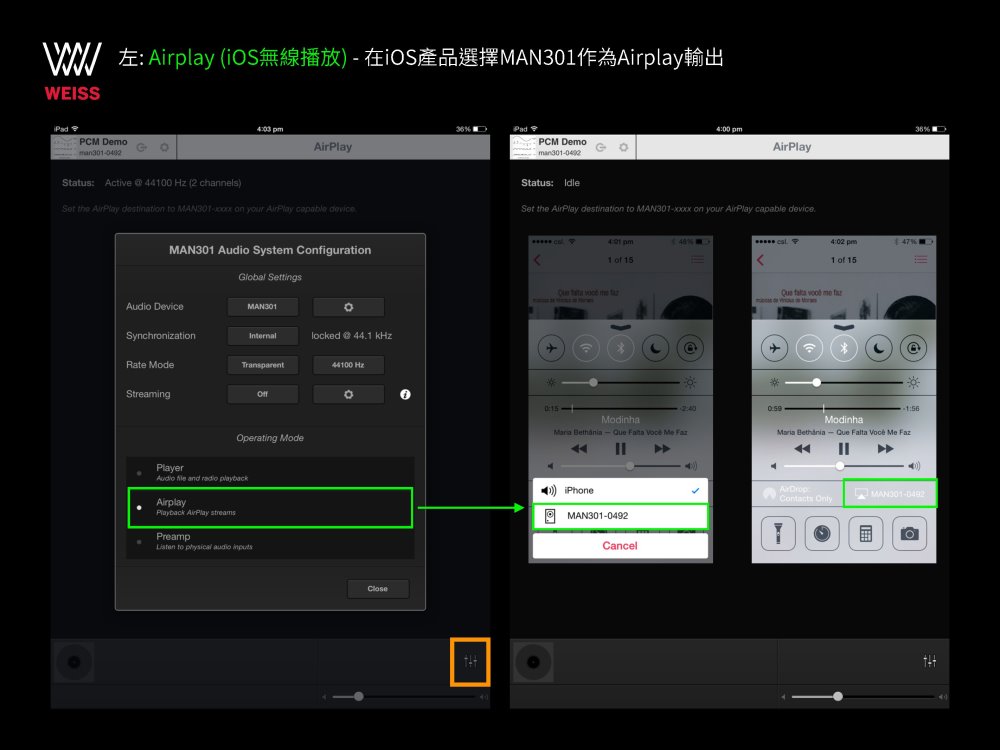Image resolution: width=1000 pixels, height=750 pixels.
Task: Tap the camera icon in right phone
Action: tap(909, 533)
